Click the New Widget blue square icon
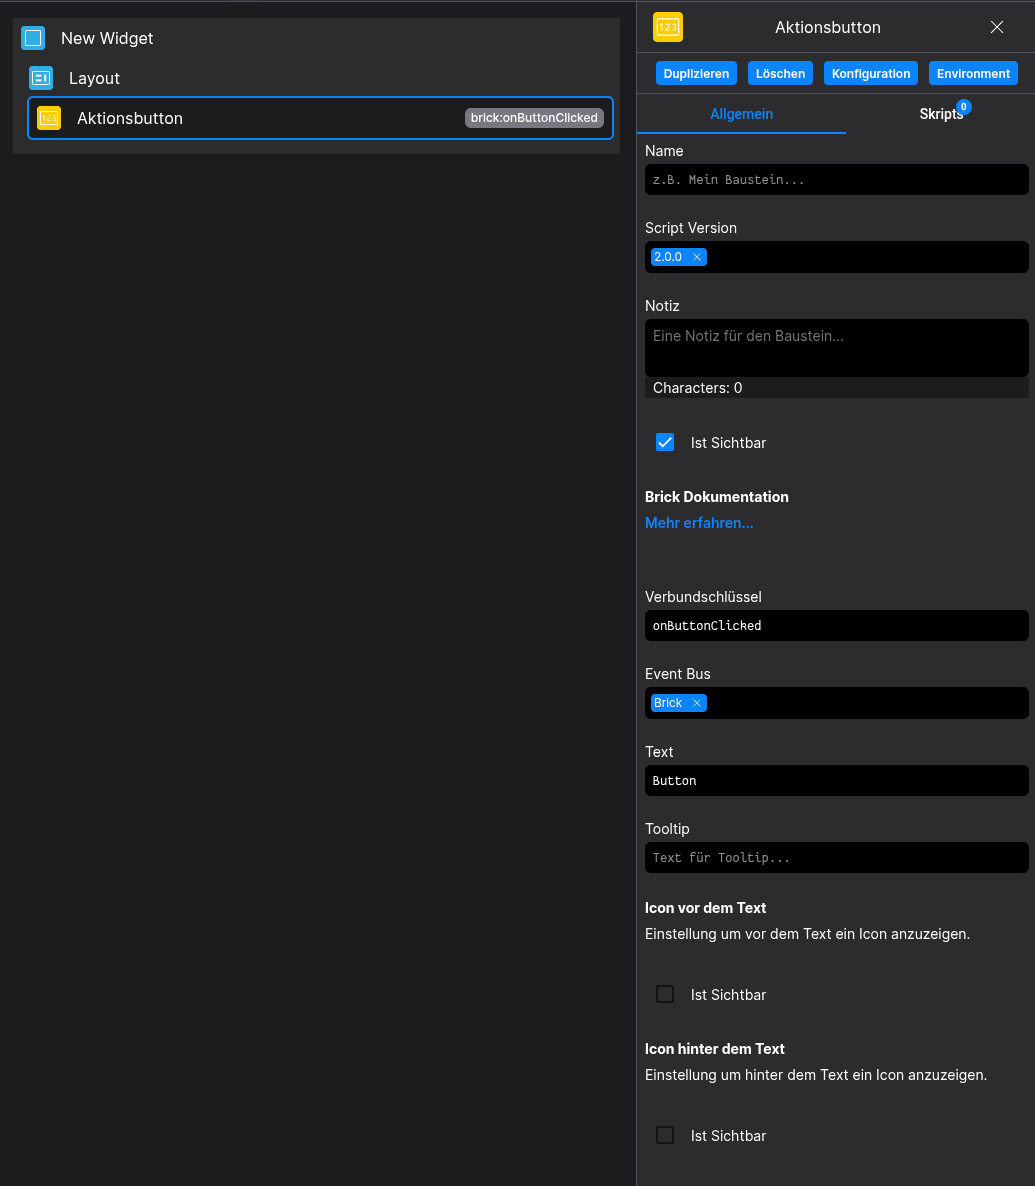The height and width of the screenshot is (1186, 1035). [x=33, y=38]
